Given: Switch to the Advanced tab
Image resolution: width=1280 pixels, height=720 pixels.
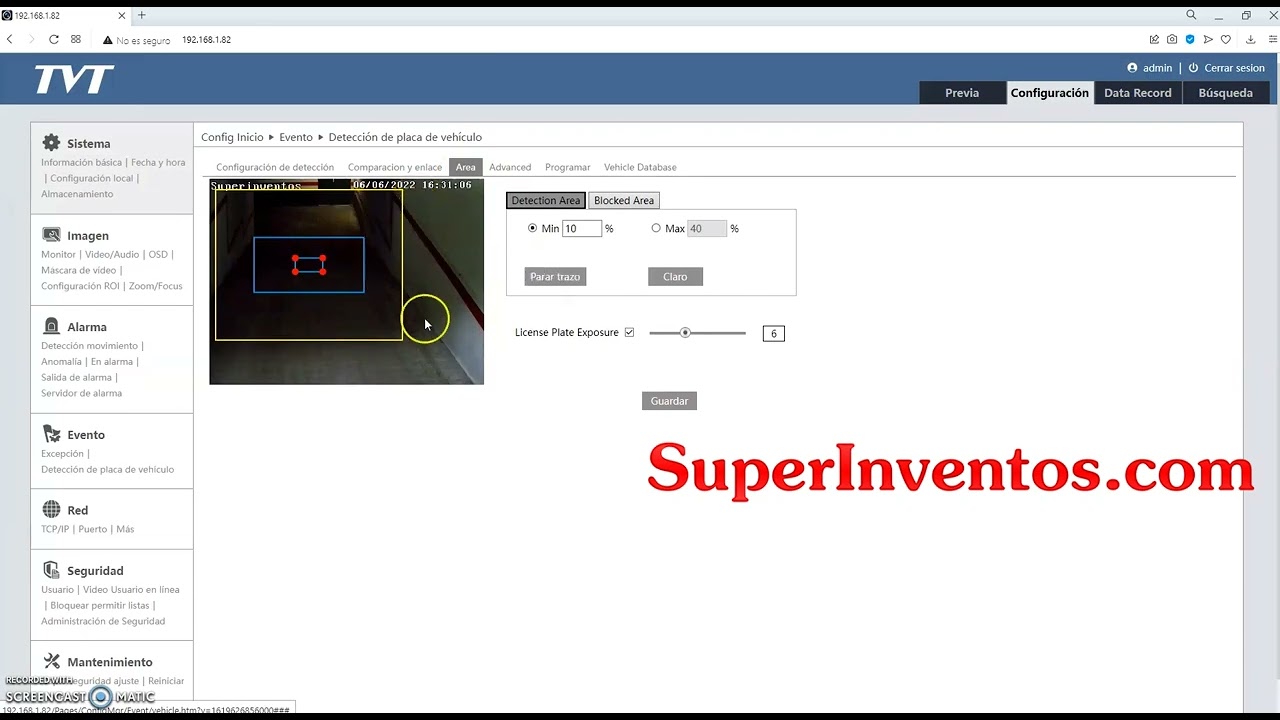Looking at the screenshot, I should (510, 167).
